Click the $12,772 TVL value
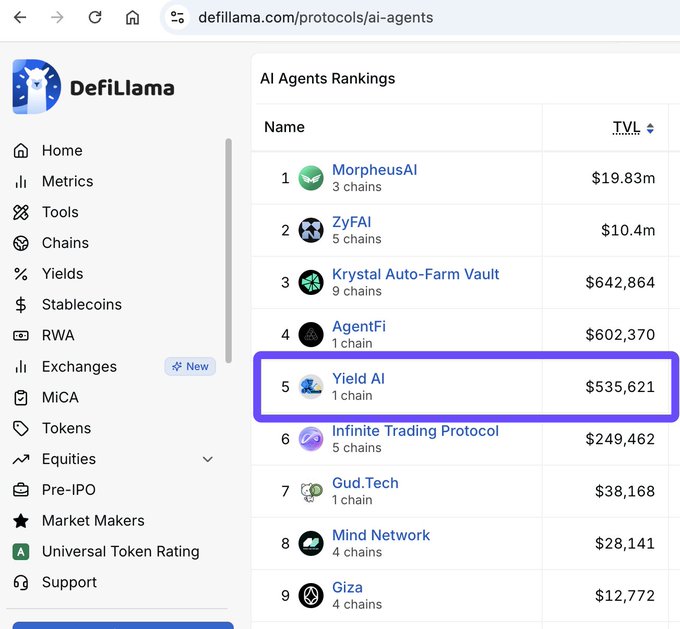 [x=625, y=595]
